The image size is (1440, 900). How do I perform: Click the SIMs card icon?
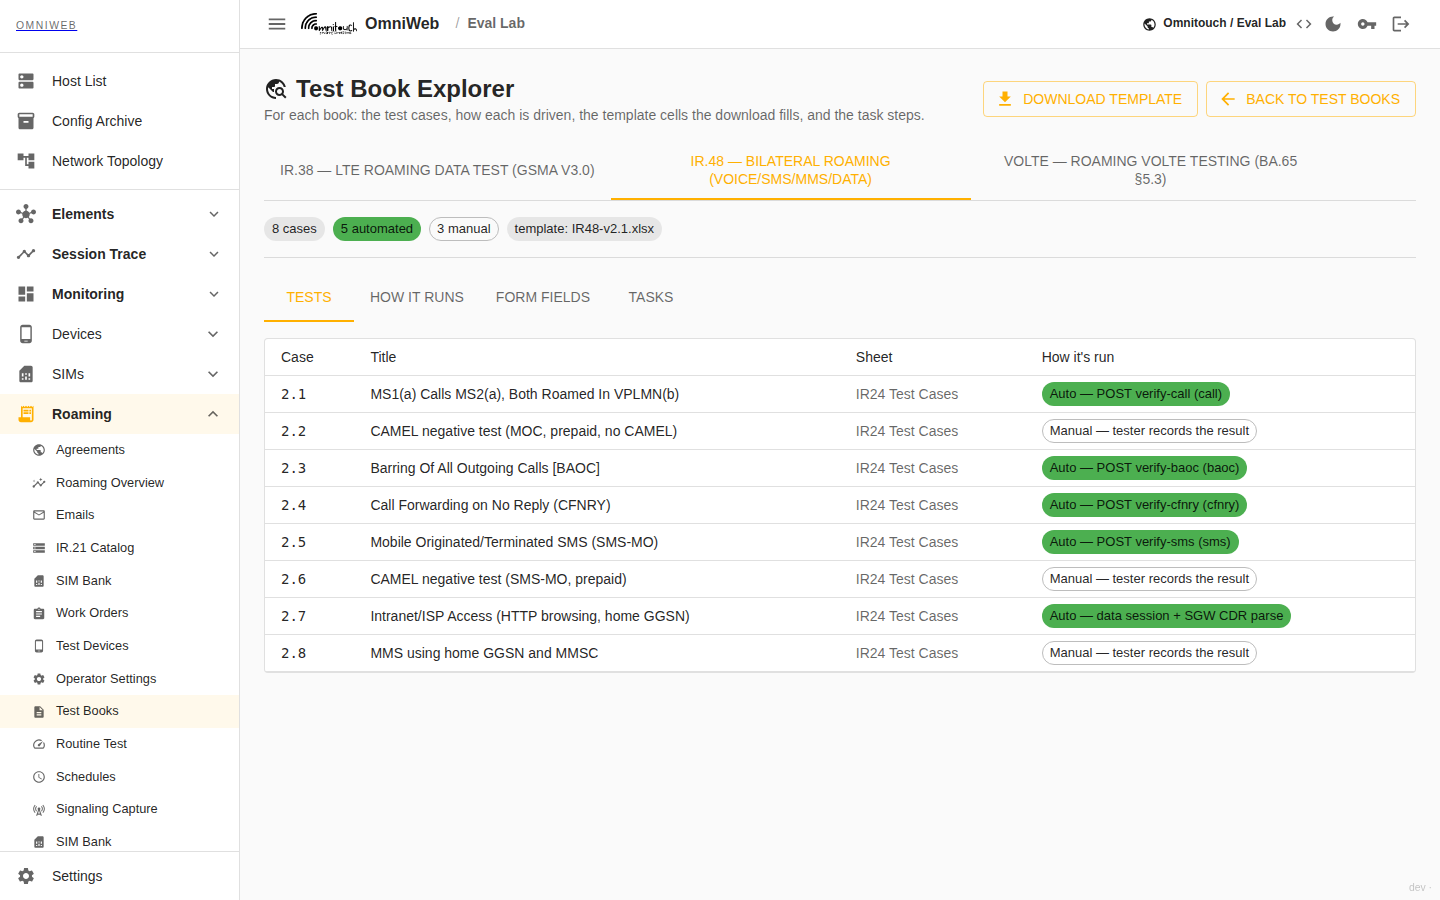26,374
